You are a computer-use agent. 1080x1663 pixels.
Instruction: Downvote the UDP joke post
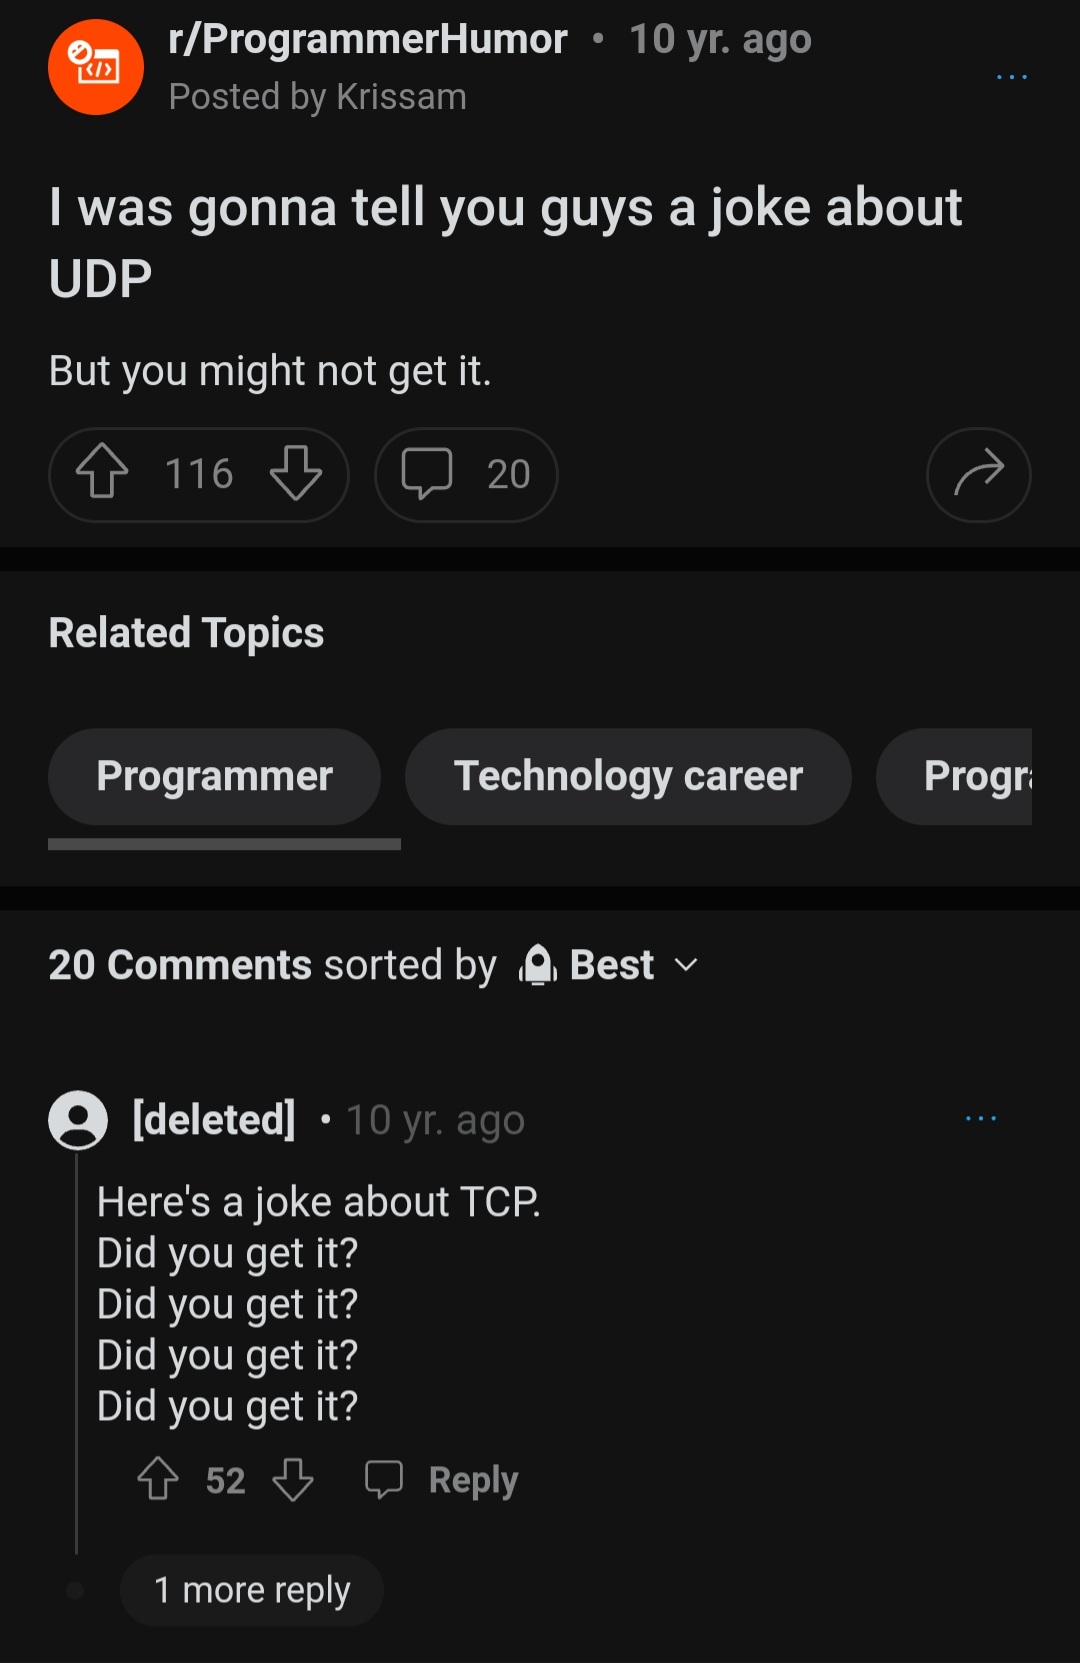(296, 473)
